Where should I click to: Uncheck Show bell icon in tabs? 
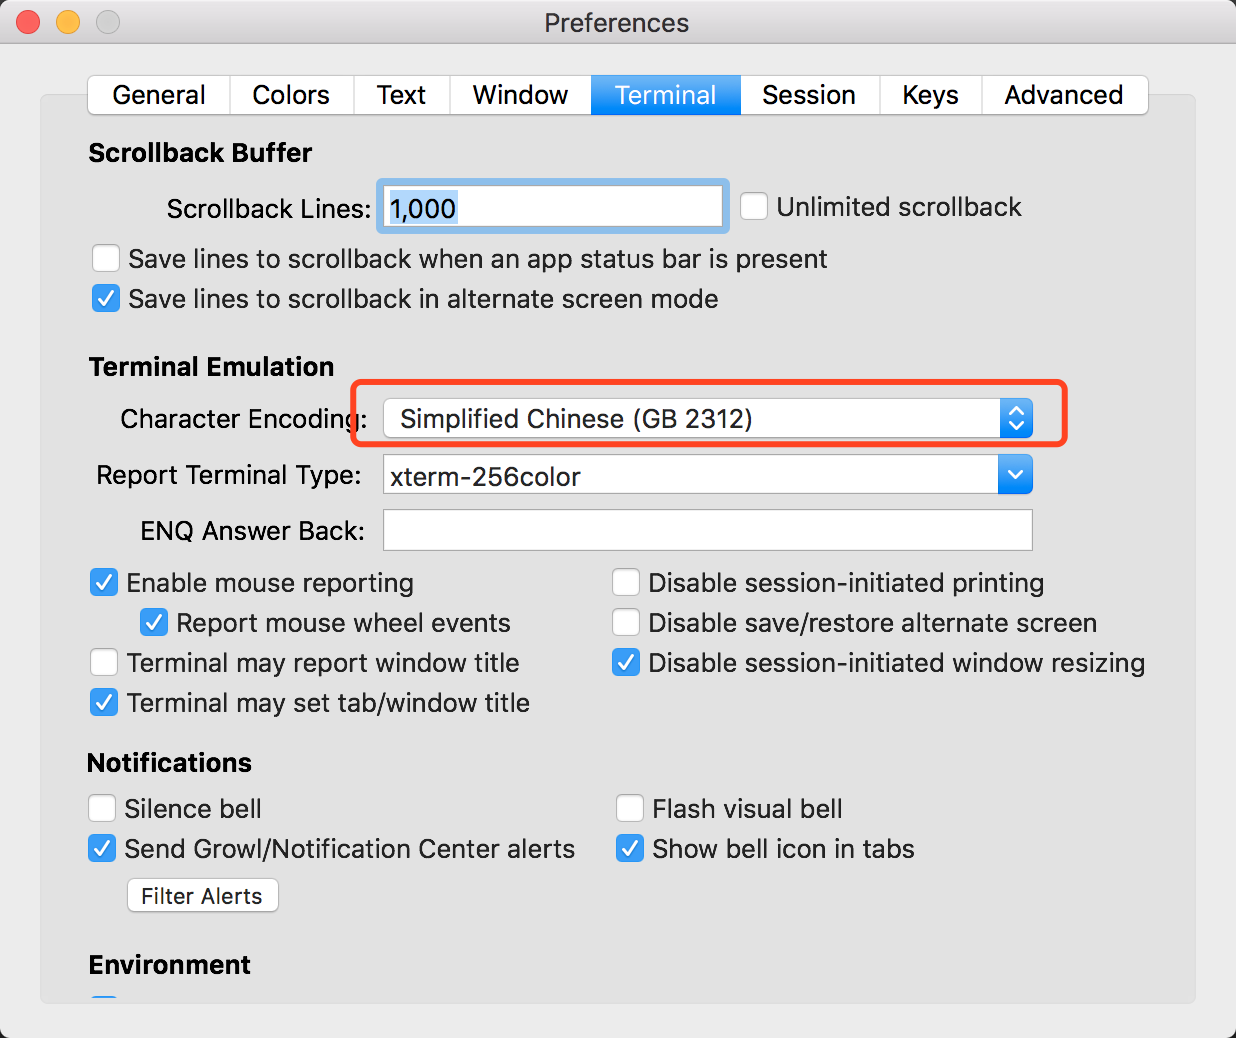[x=629, y=848]
